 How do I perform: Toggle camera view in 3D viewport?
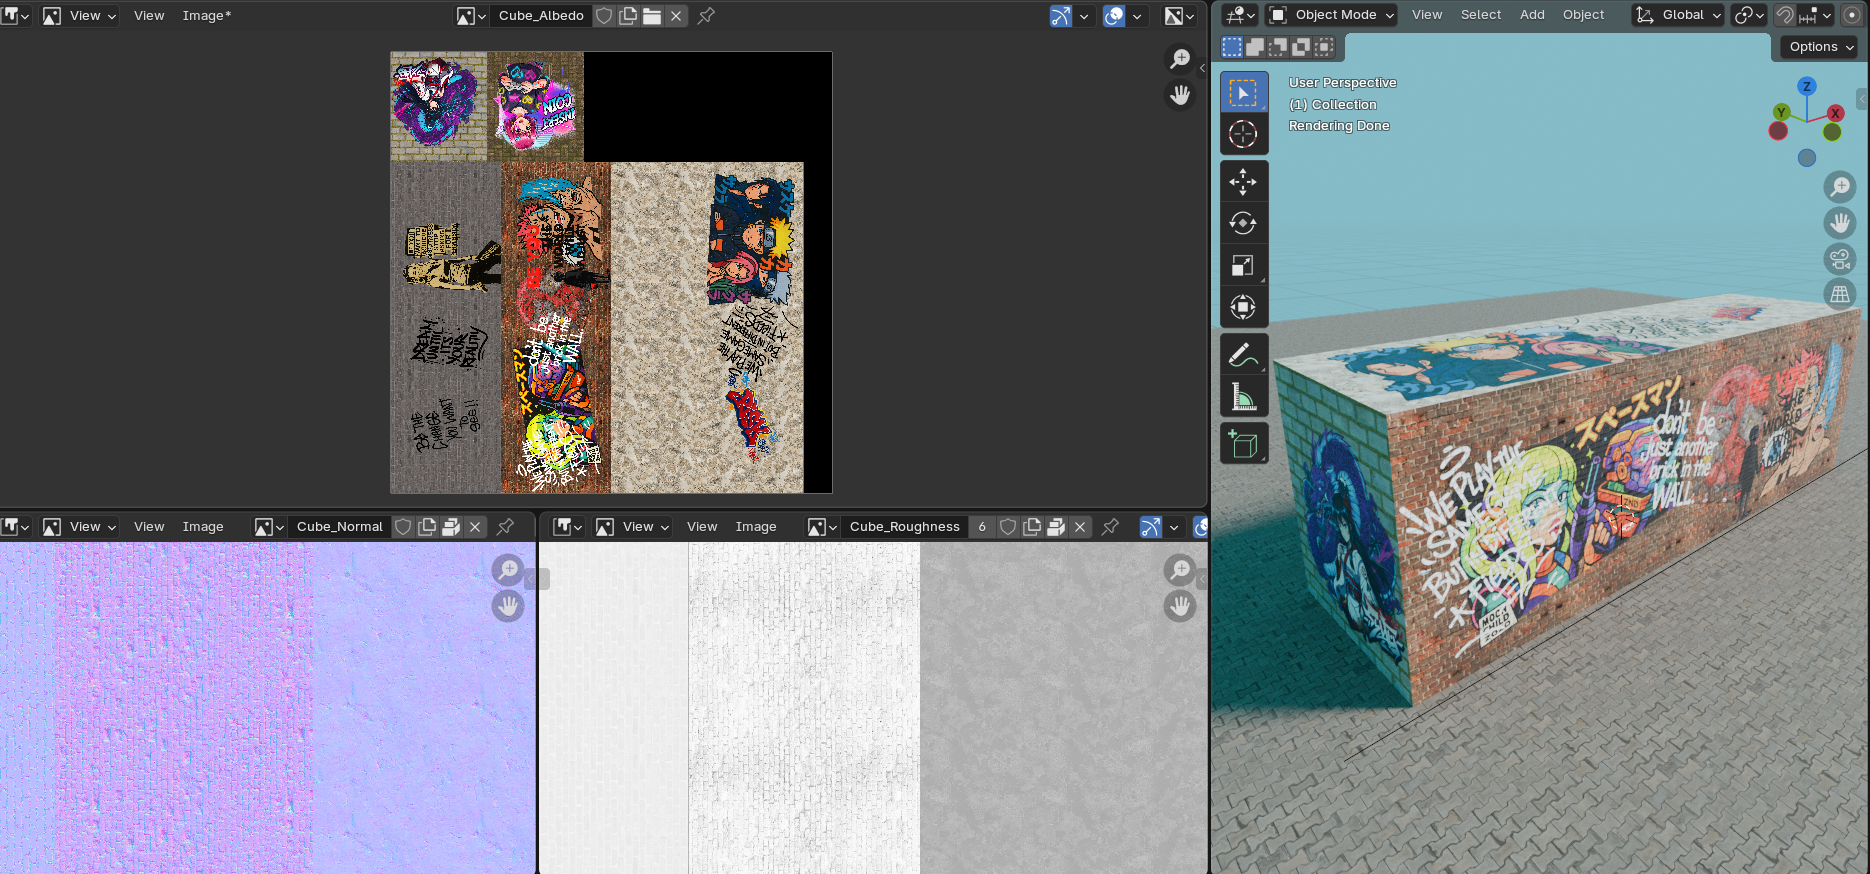pos(1840,259)
